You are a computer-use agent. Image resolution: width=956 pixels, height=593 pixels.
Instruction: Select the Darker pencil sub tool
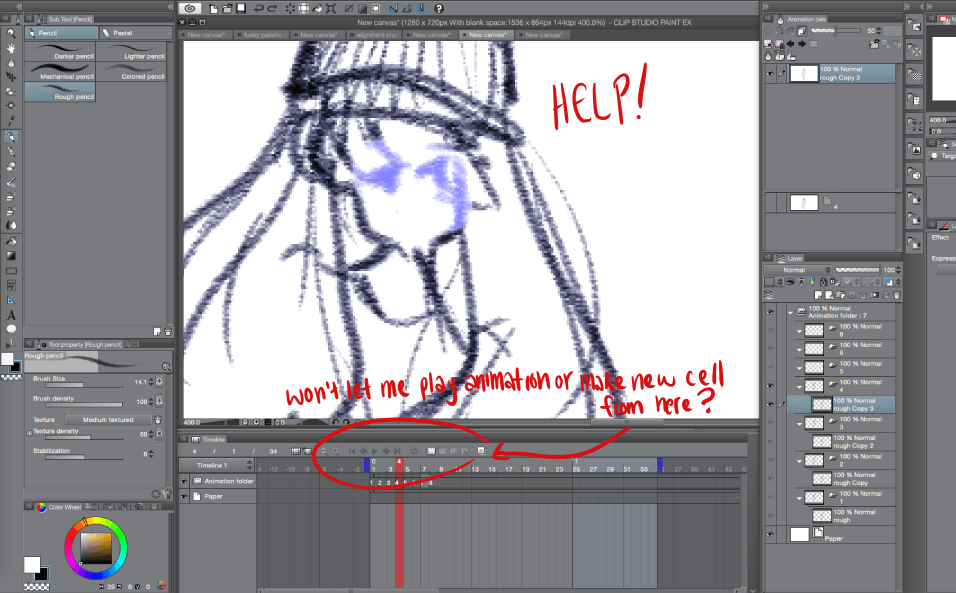point(60,51)
